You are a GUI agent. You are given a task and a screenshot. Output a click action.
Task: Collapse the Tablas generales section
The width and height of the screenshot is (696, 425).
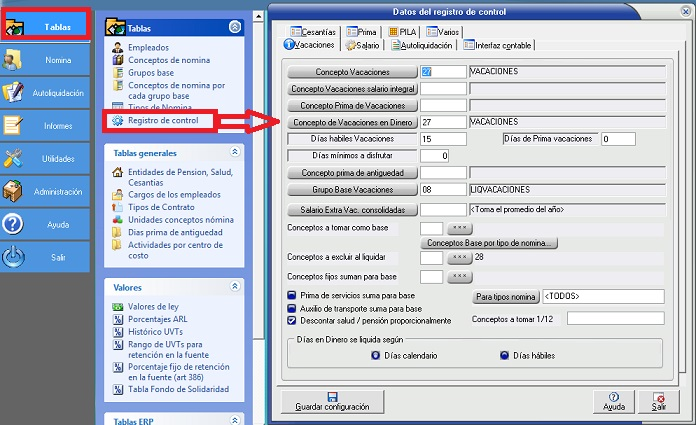pos(235,153)
